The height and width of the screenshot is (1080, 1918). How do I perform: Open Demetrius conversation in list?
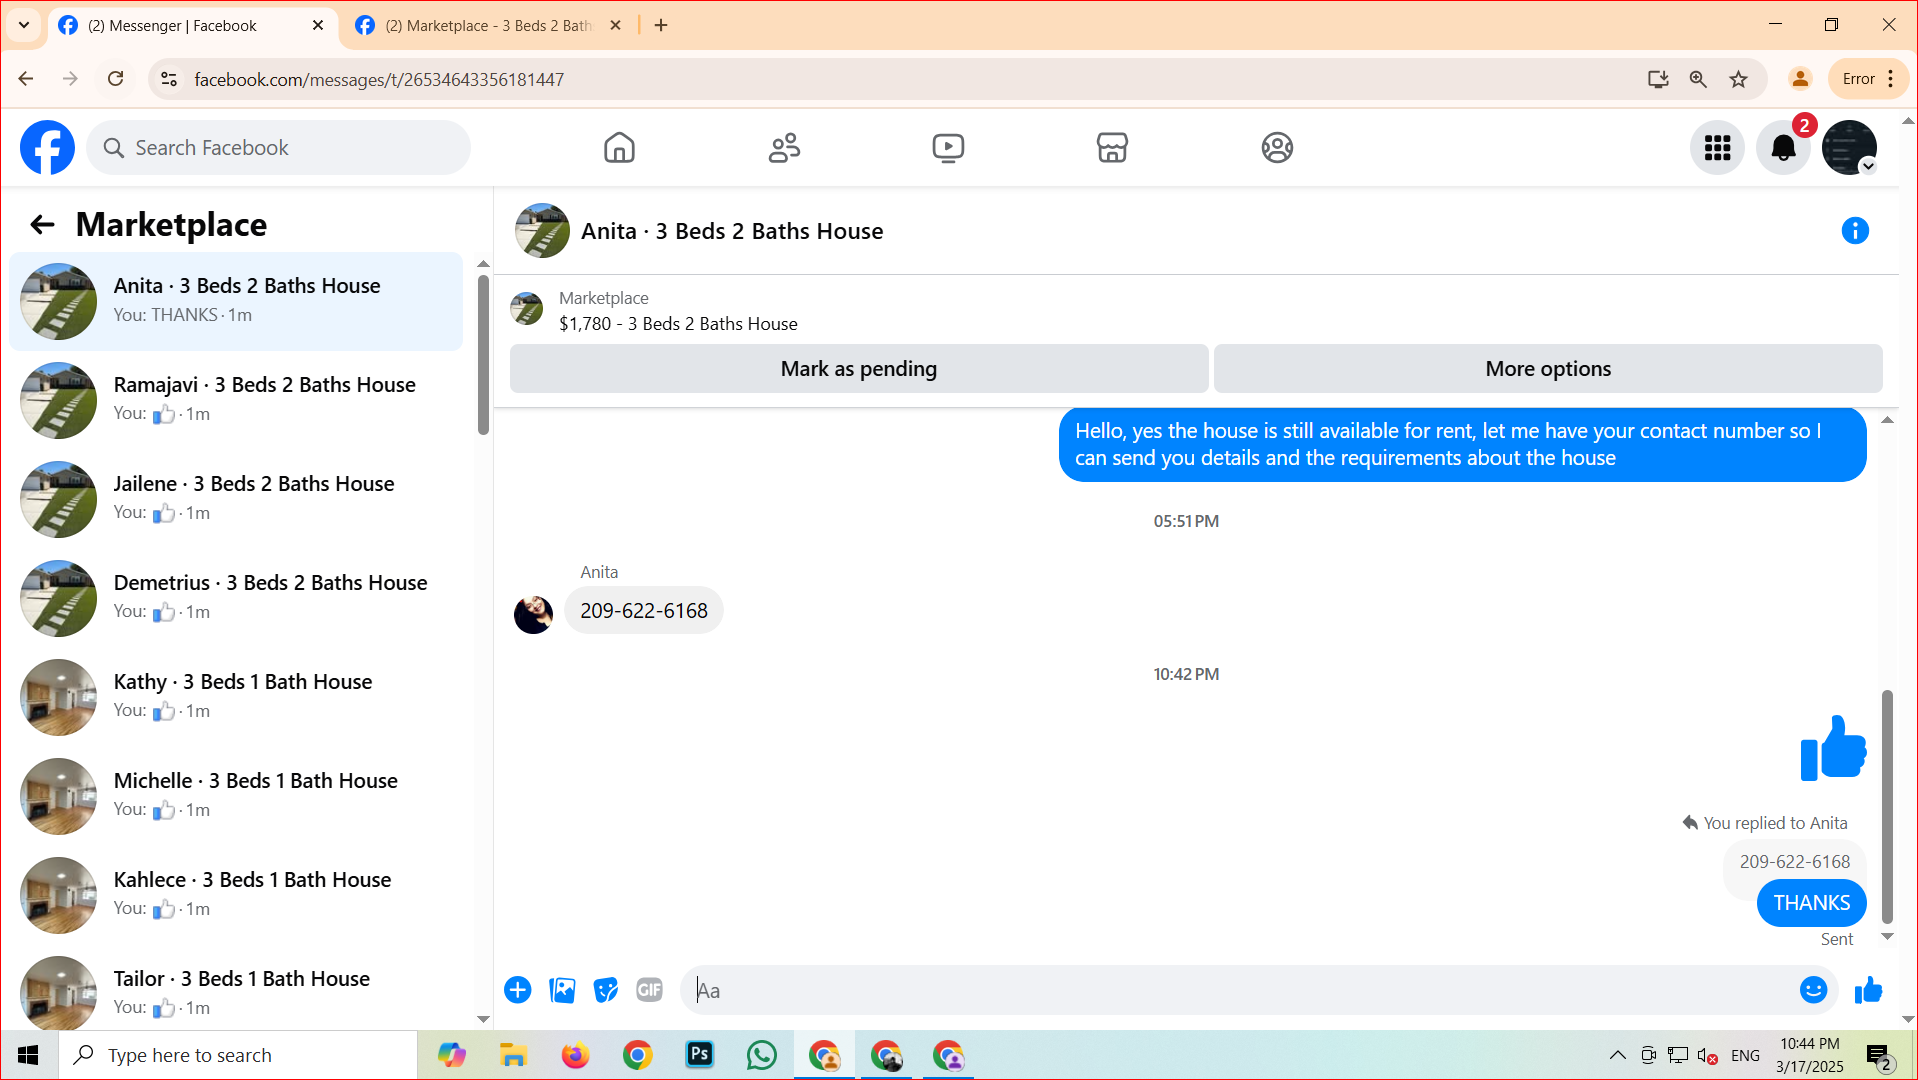click(x=236, y=598)
